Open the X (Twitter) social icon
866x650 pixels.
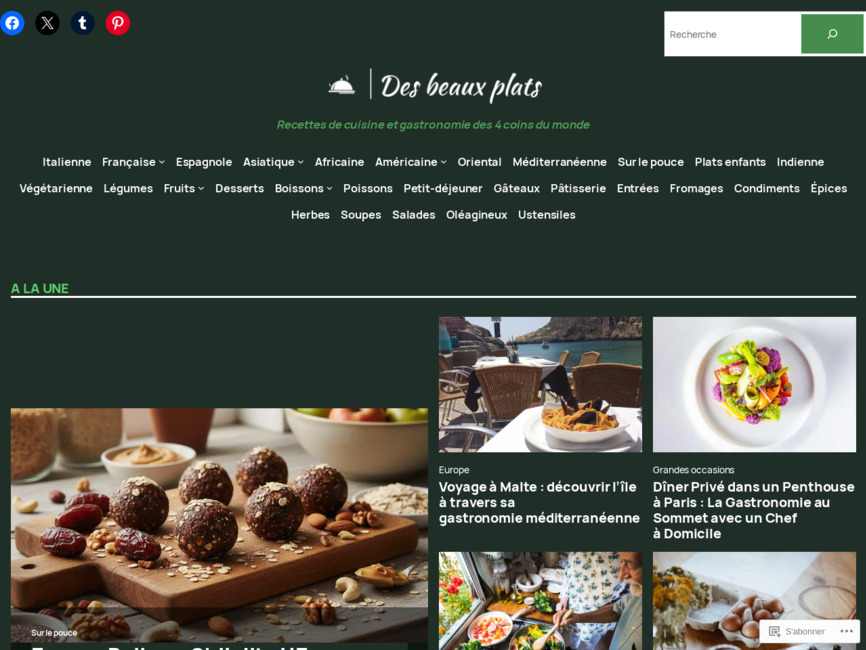(47, 23)
